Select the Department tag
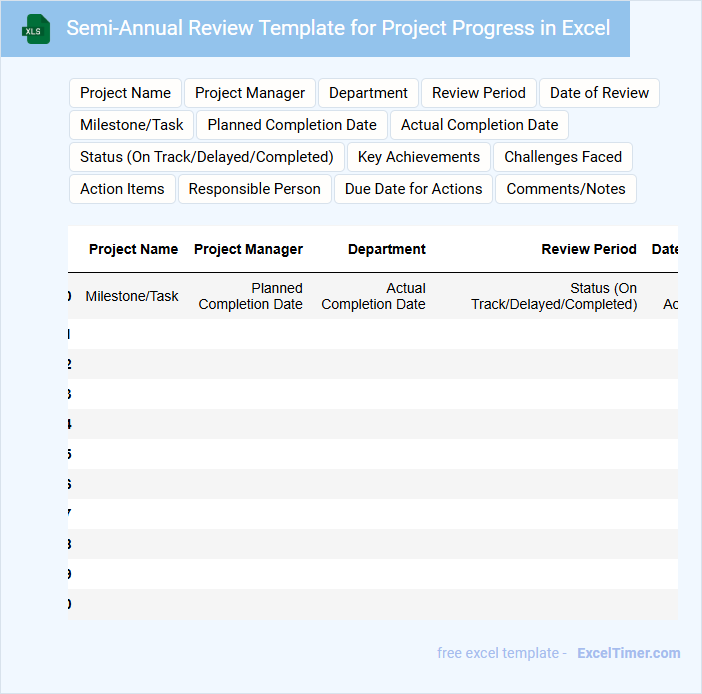This screenshot has width=702, height=694. tap(368, 93)
